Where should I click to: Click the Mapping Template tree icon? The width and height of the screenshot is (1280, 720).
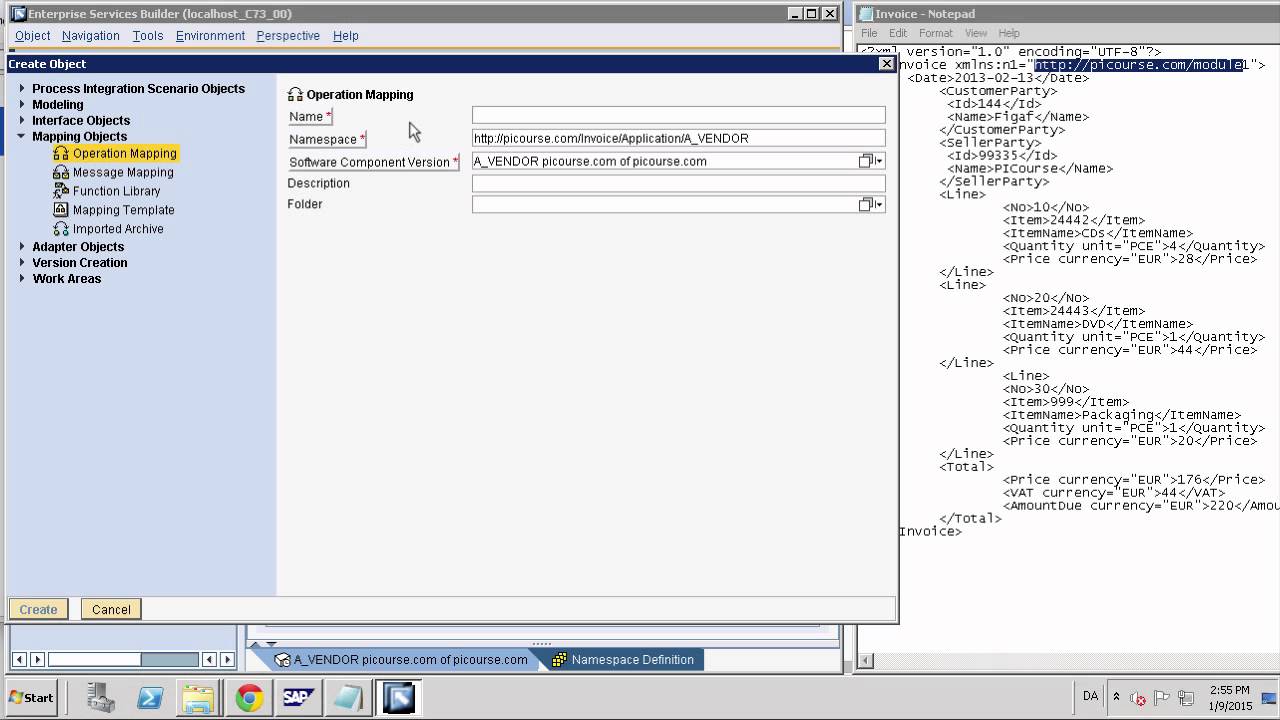pos(61,210)
